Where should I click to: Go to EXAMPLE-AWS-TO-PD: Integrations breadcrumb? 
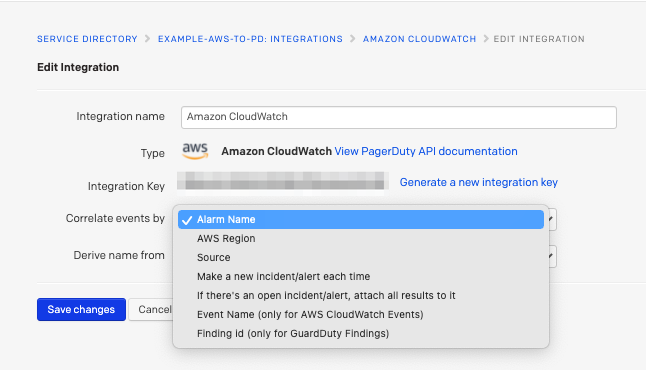click(250, 39)
